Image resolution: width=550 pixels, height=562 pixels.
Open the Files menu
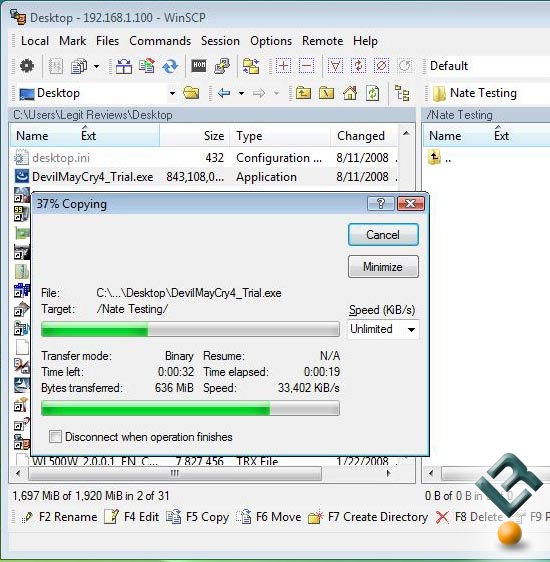coord(107,41)
